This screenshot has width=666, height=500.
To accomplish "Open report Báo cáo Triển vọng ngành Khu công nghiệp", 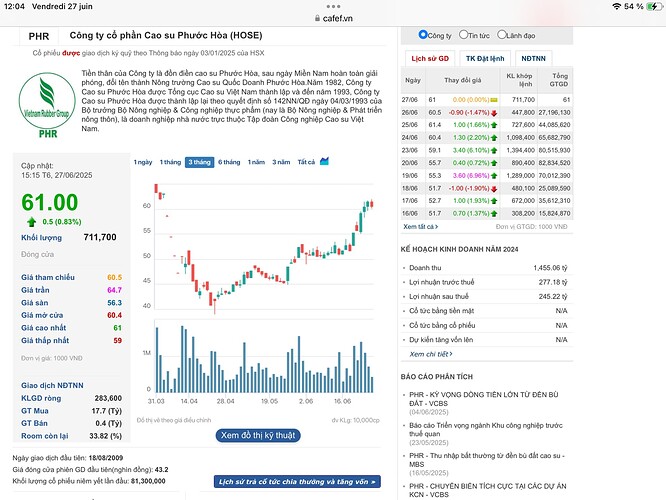I will [x=486, y=429].
